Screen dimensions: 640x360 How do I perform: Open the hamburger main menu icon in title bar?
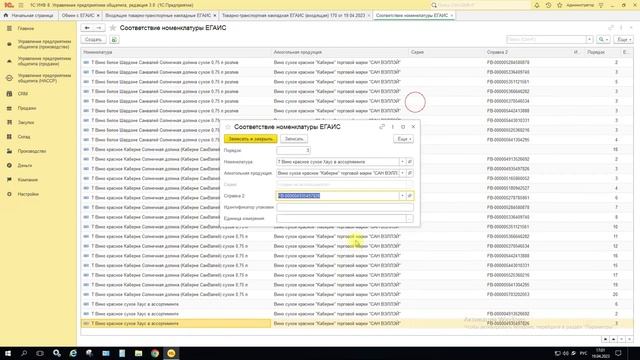tap(21, 5)
